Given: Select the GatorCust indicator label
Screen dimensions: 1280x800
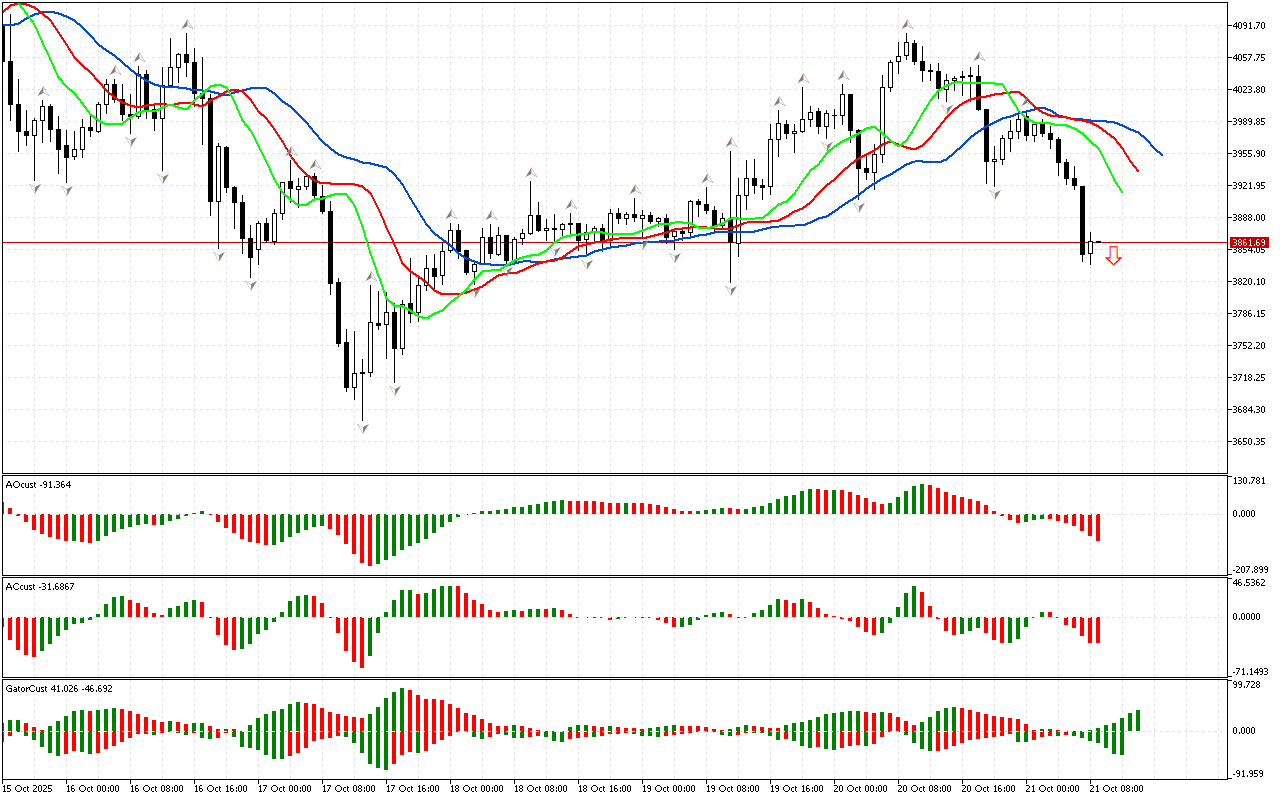Looking at the screenshot, I should 58,689.
